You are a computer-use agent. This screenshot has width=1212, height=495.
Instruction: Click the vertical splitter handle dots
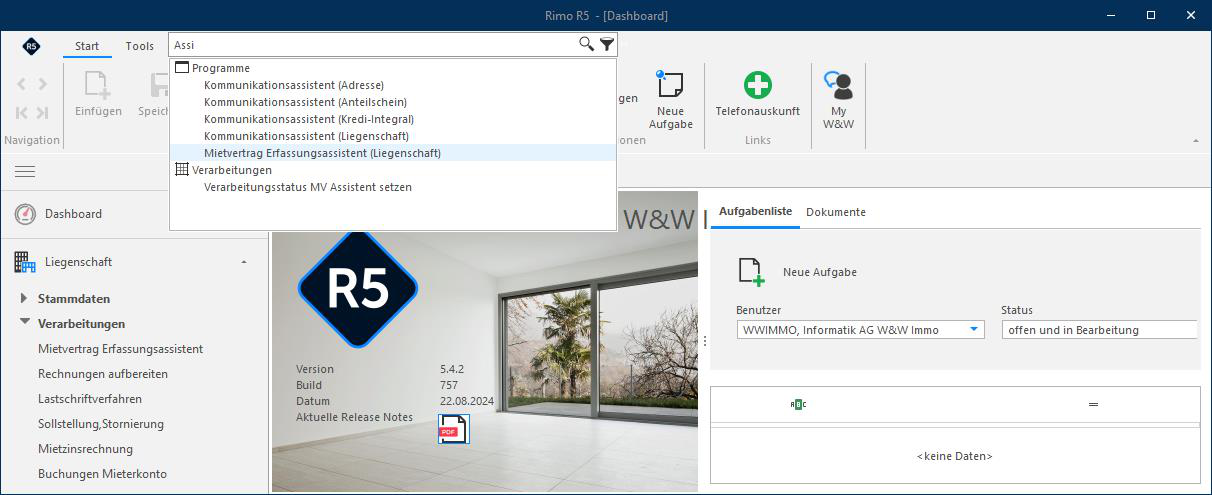[704, 341]
